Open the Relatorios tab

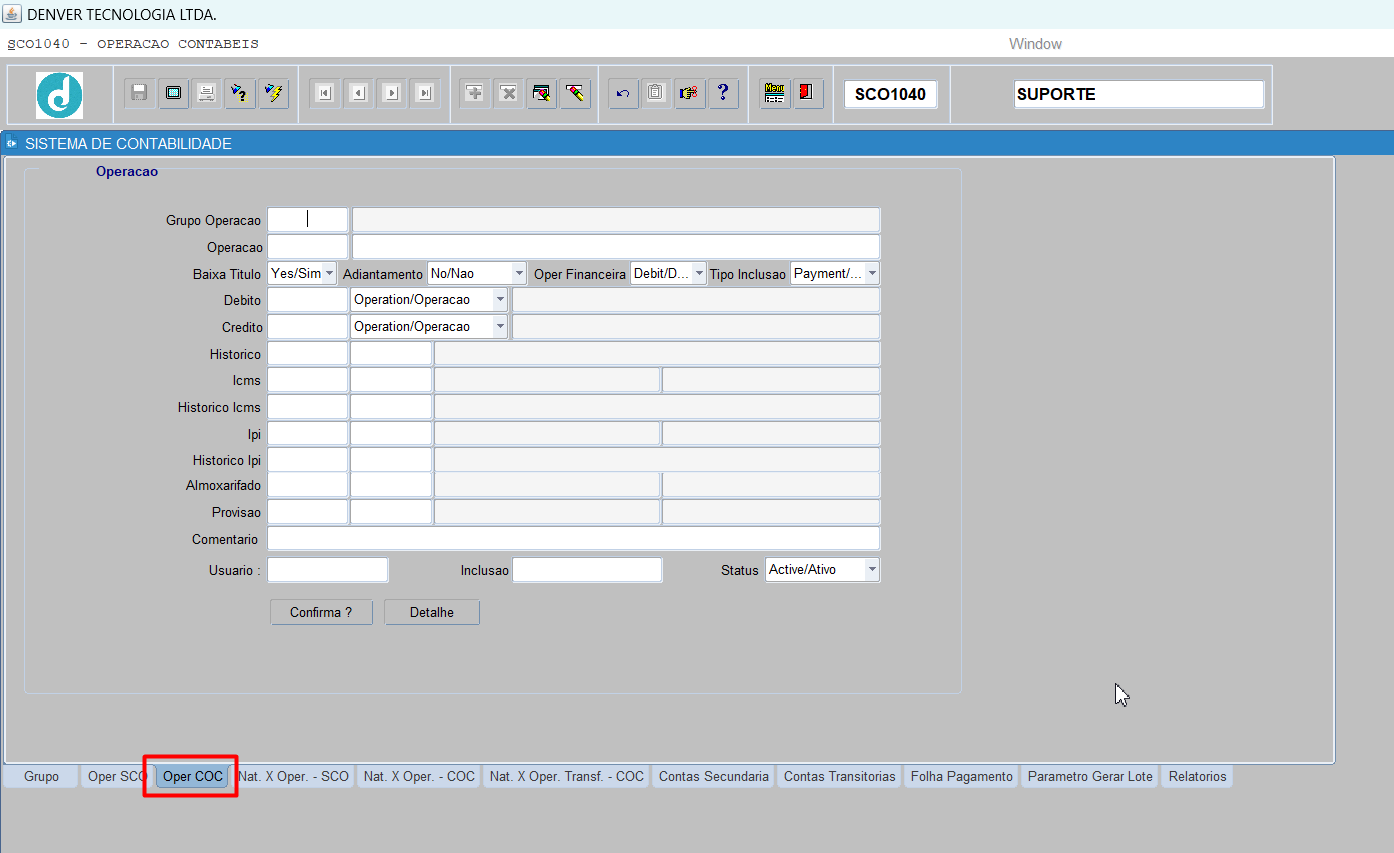[x=1197, y=776]
